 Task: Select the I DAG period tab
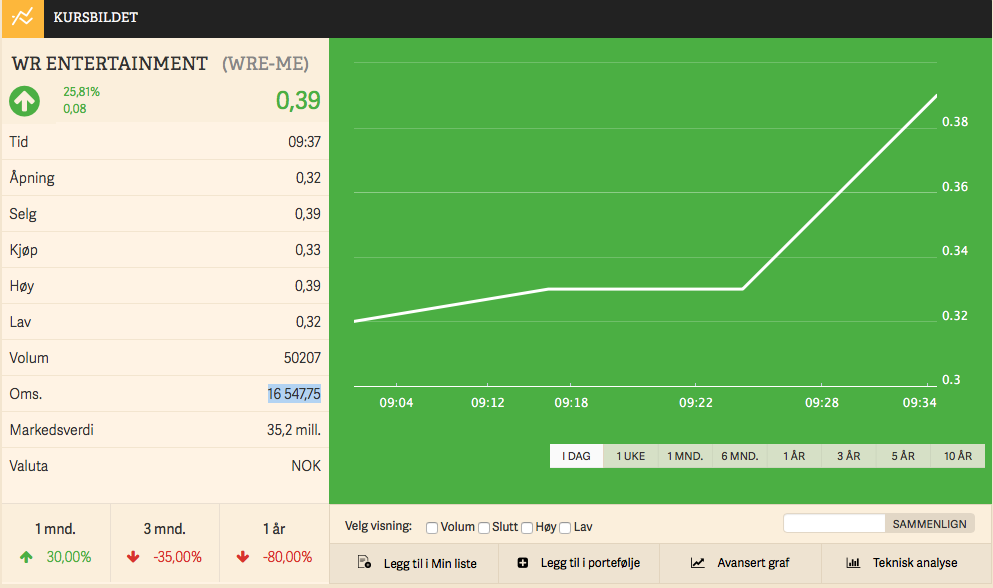pos(576,456)
